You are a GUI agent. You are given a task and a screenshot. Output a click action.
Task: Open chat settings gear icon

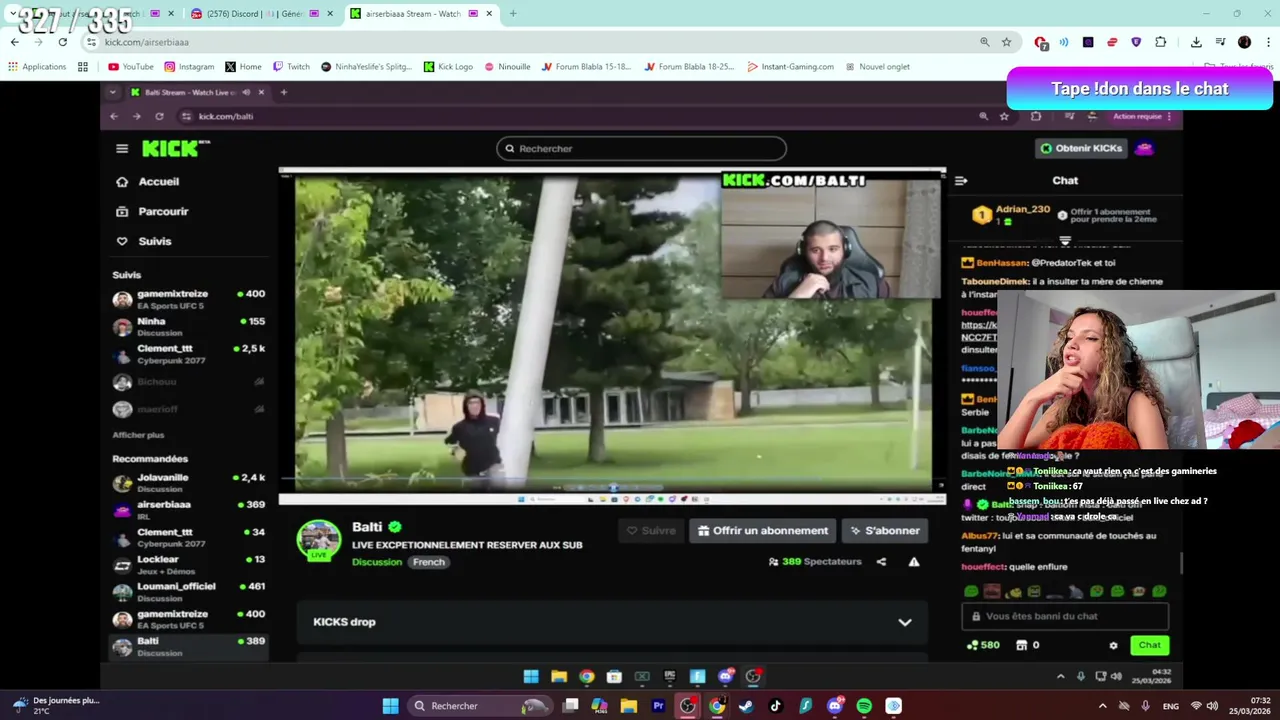tap(1113, 646)
